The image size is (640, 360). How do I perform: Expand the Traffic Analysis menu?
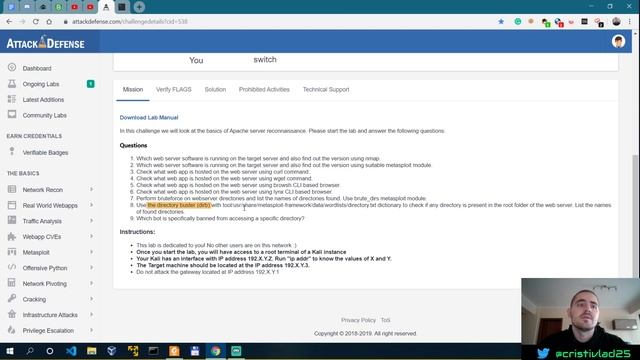click(x=91, y=221)
